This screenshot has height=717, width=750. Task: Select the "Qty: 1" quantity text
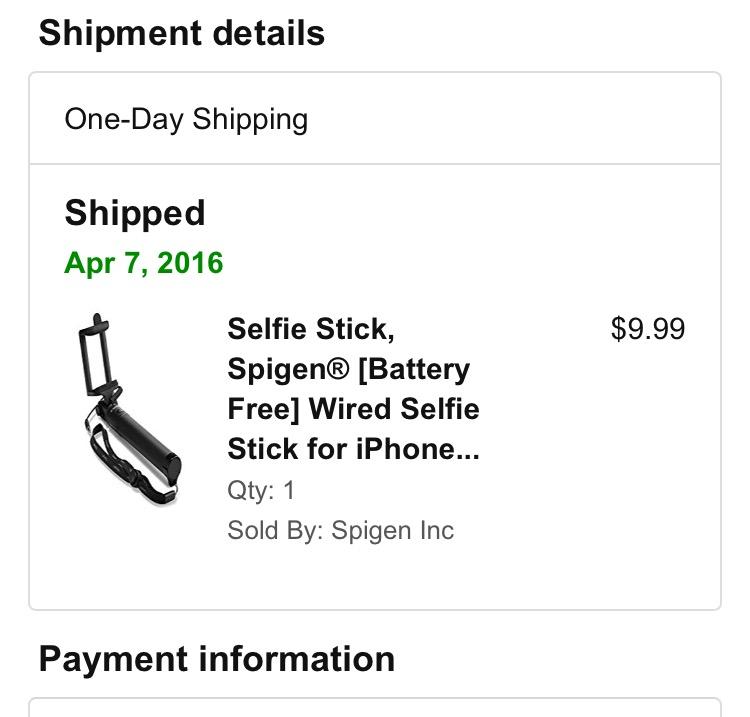point(261,490)
